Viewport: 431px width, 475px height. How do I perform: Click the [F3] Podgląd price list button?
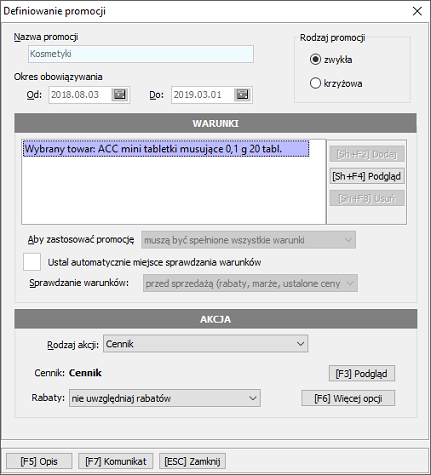362,373
